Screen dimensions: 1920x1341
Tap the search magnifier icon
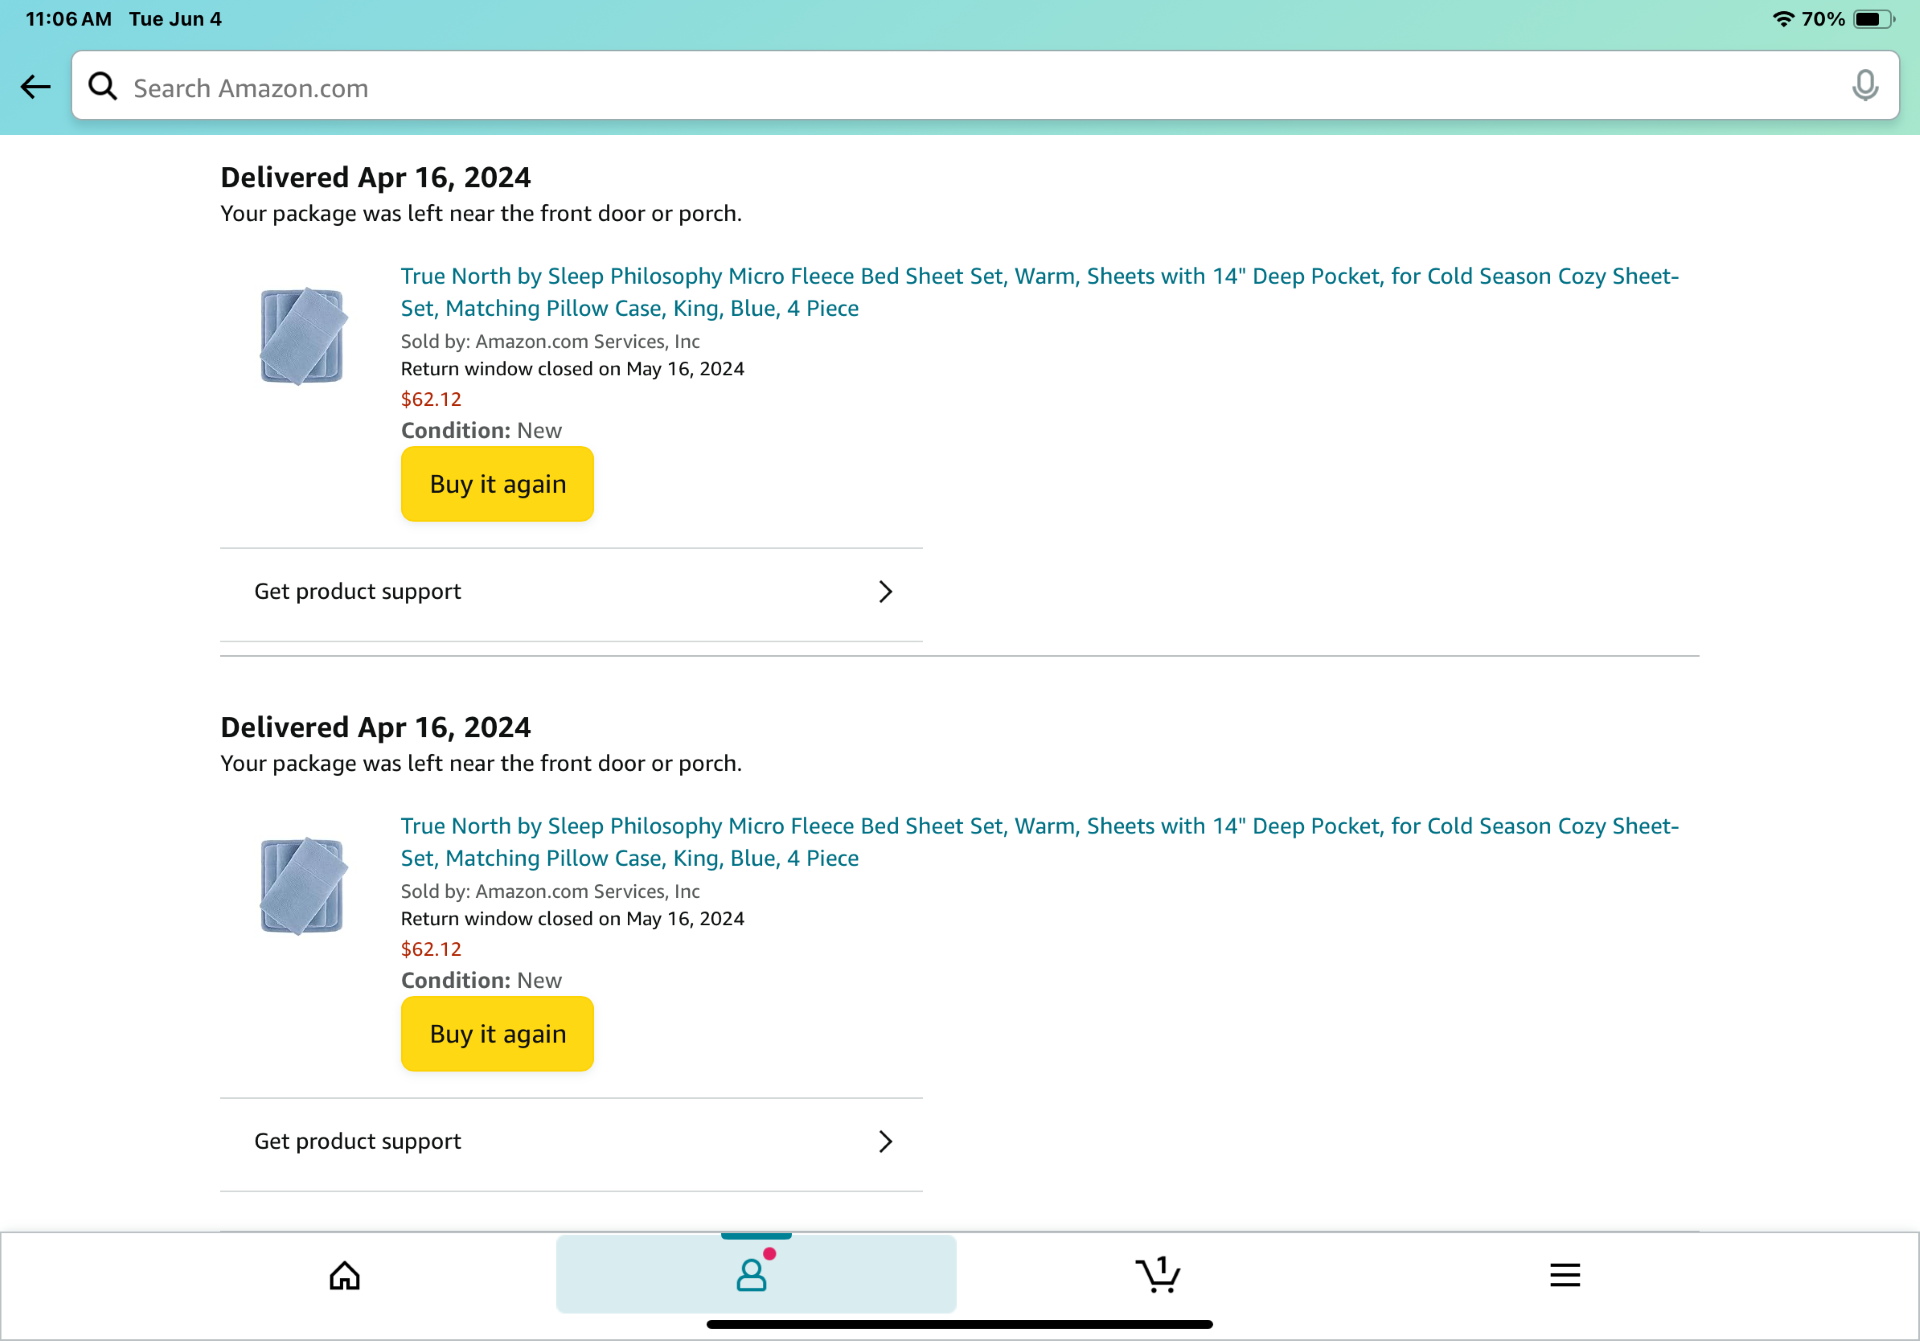tap(102, 87)
